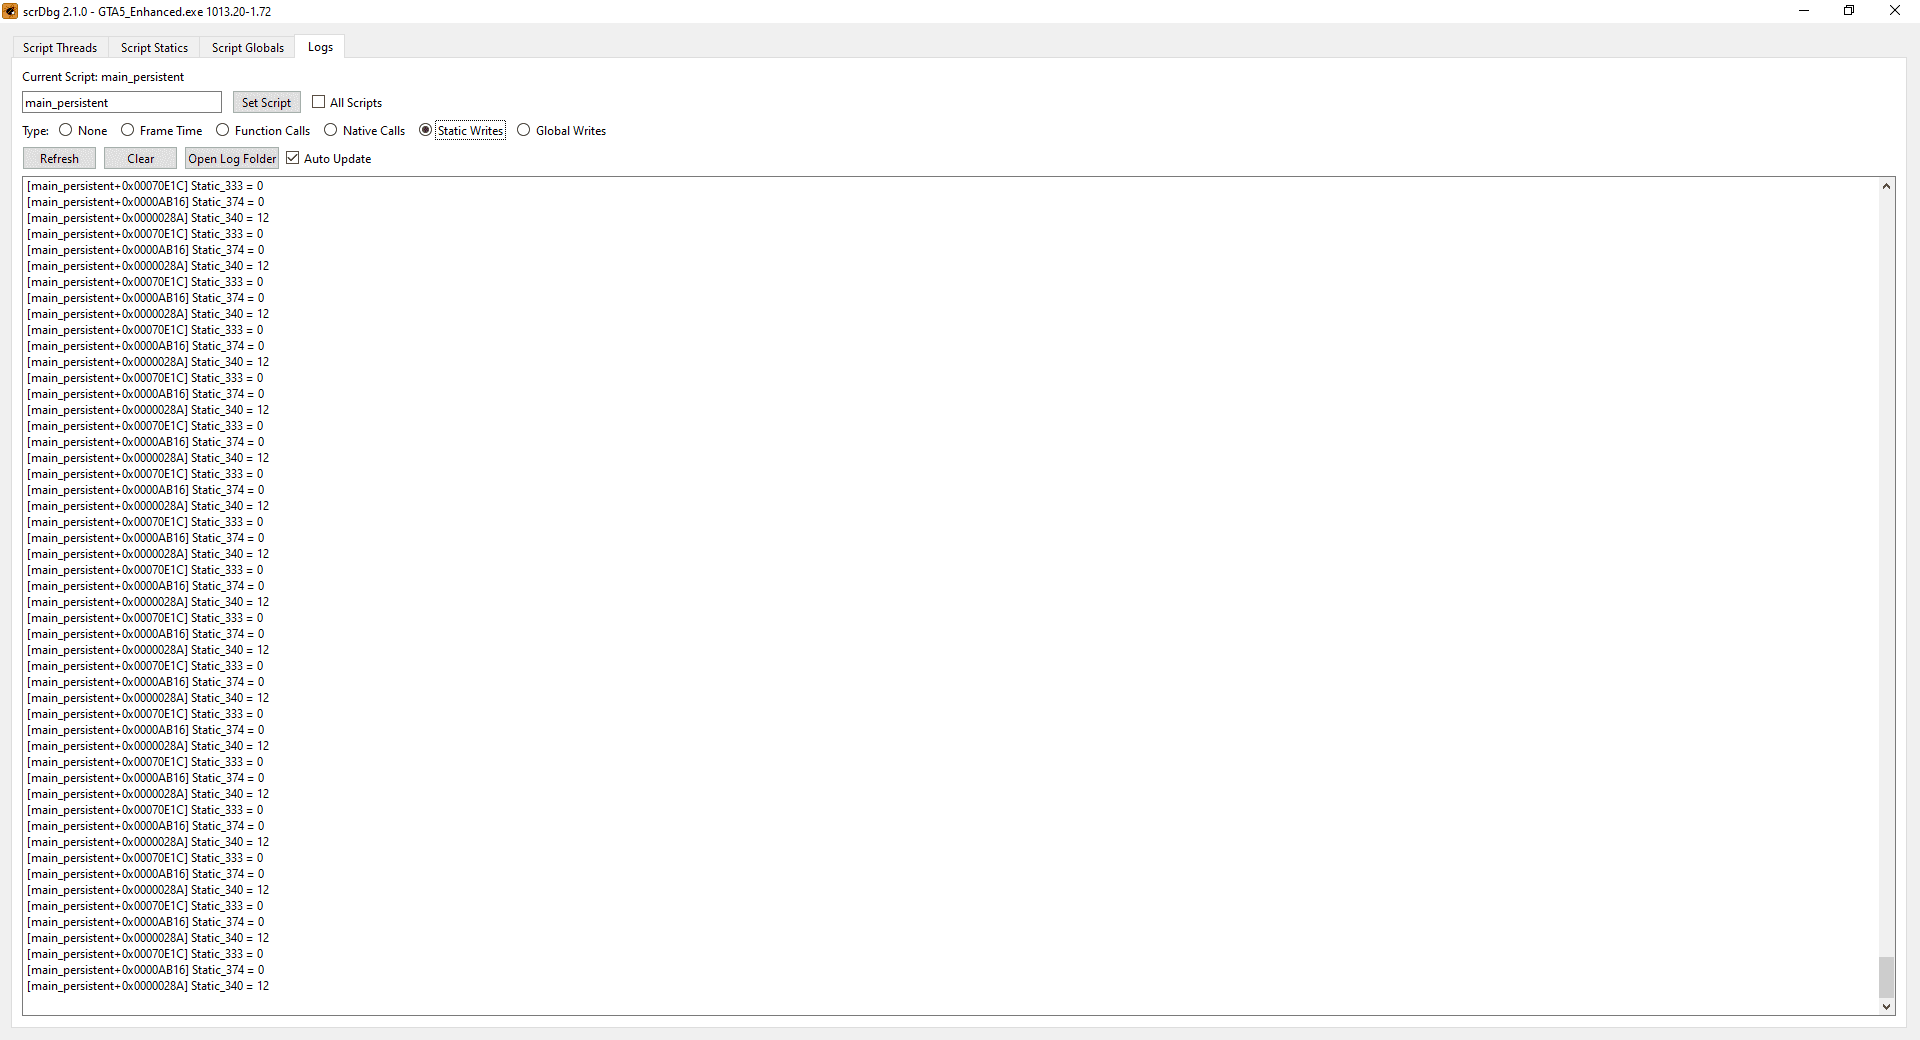Click inside the main_persistent script name field
This screenshot has height=1040, width=1920.
120,101
